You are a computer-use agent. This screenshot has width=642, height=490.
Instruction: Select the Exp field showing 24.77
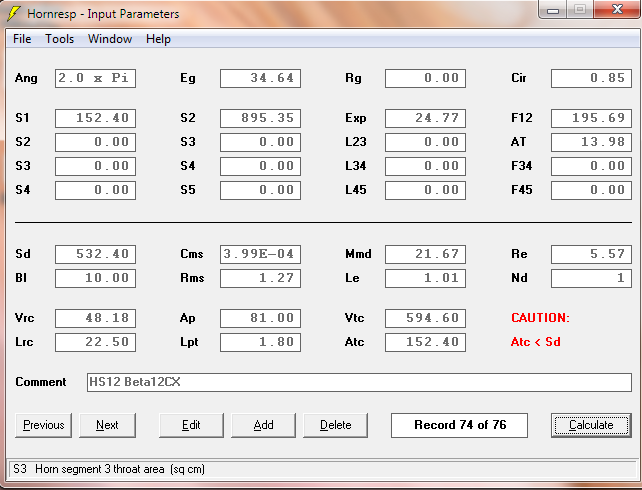click(425, 118)
